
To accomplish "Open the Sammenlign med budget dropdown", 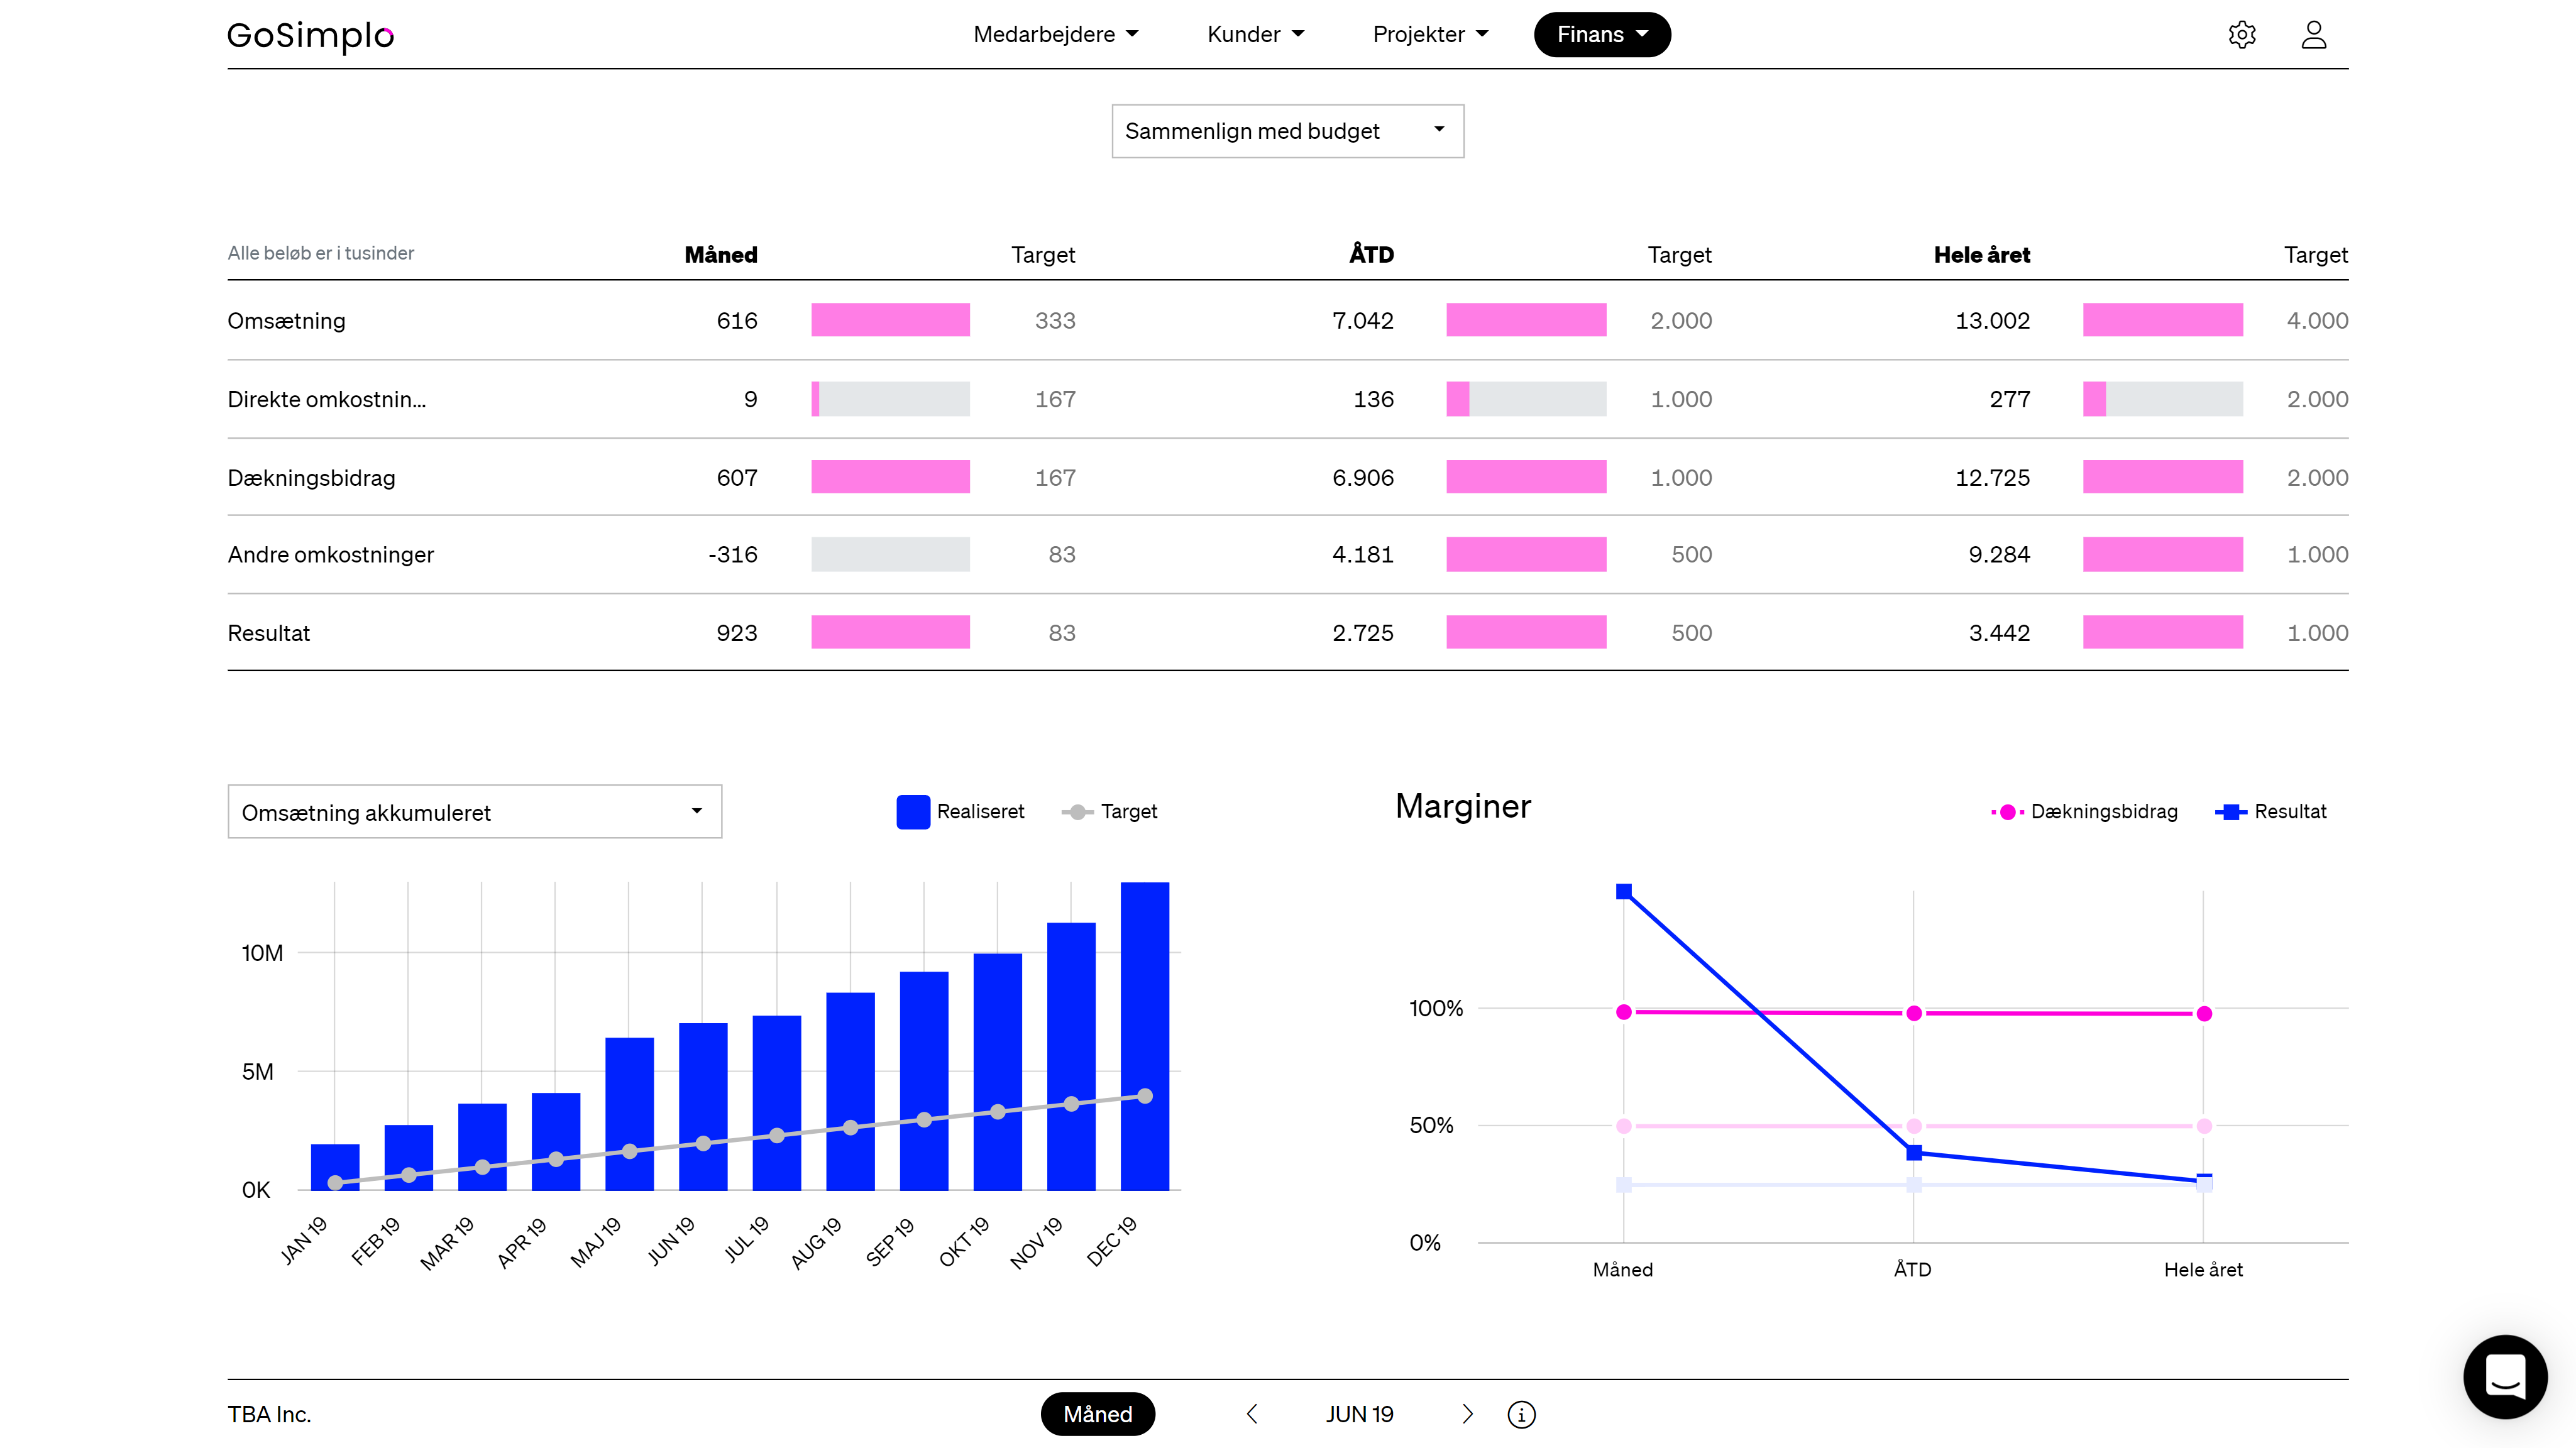I will (1288, 130).
